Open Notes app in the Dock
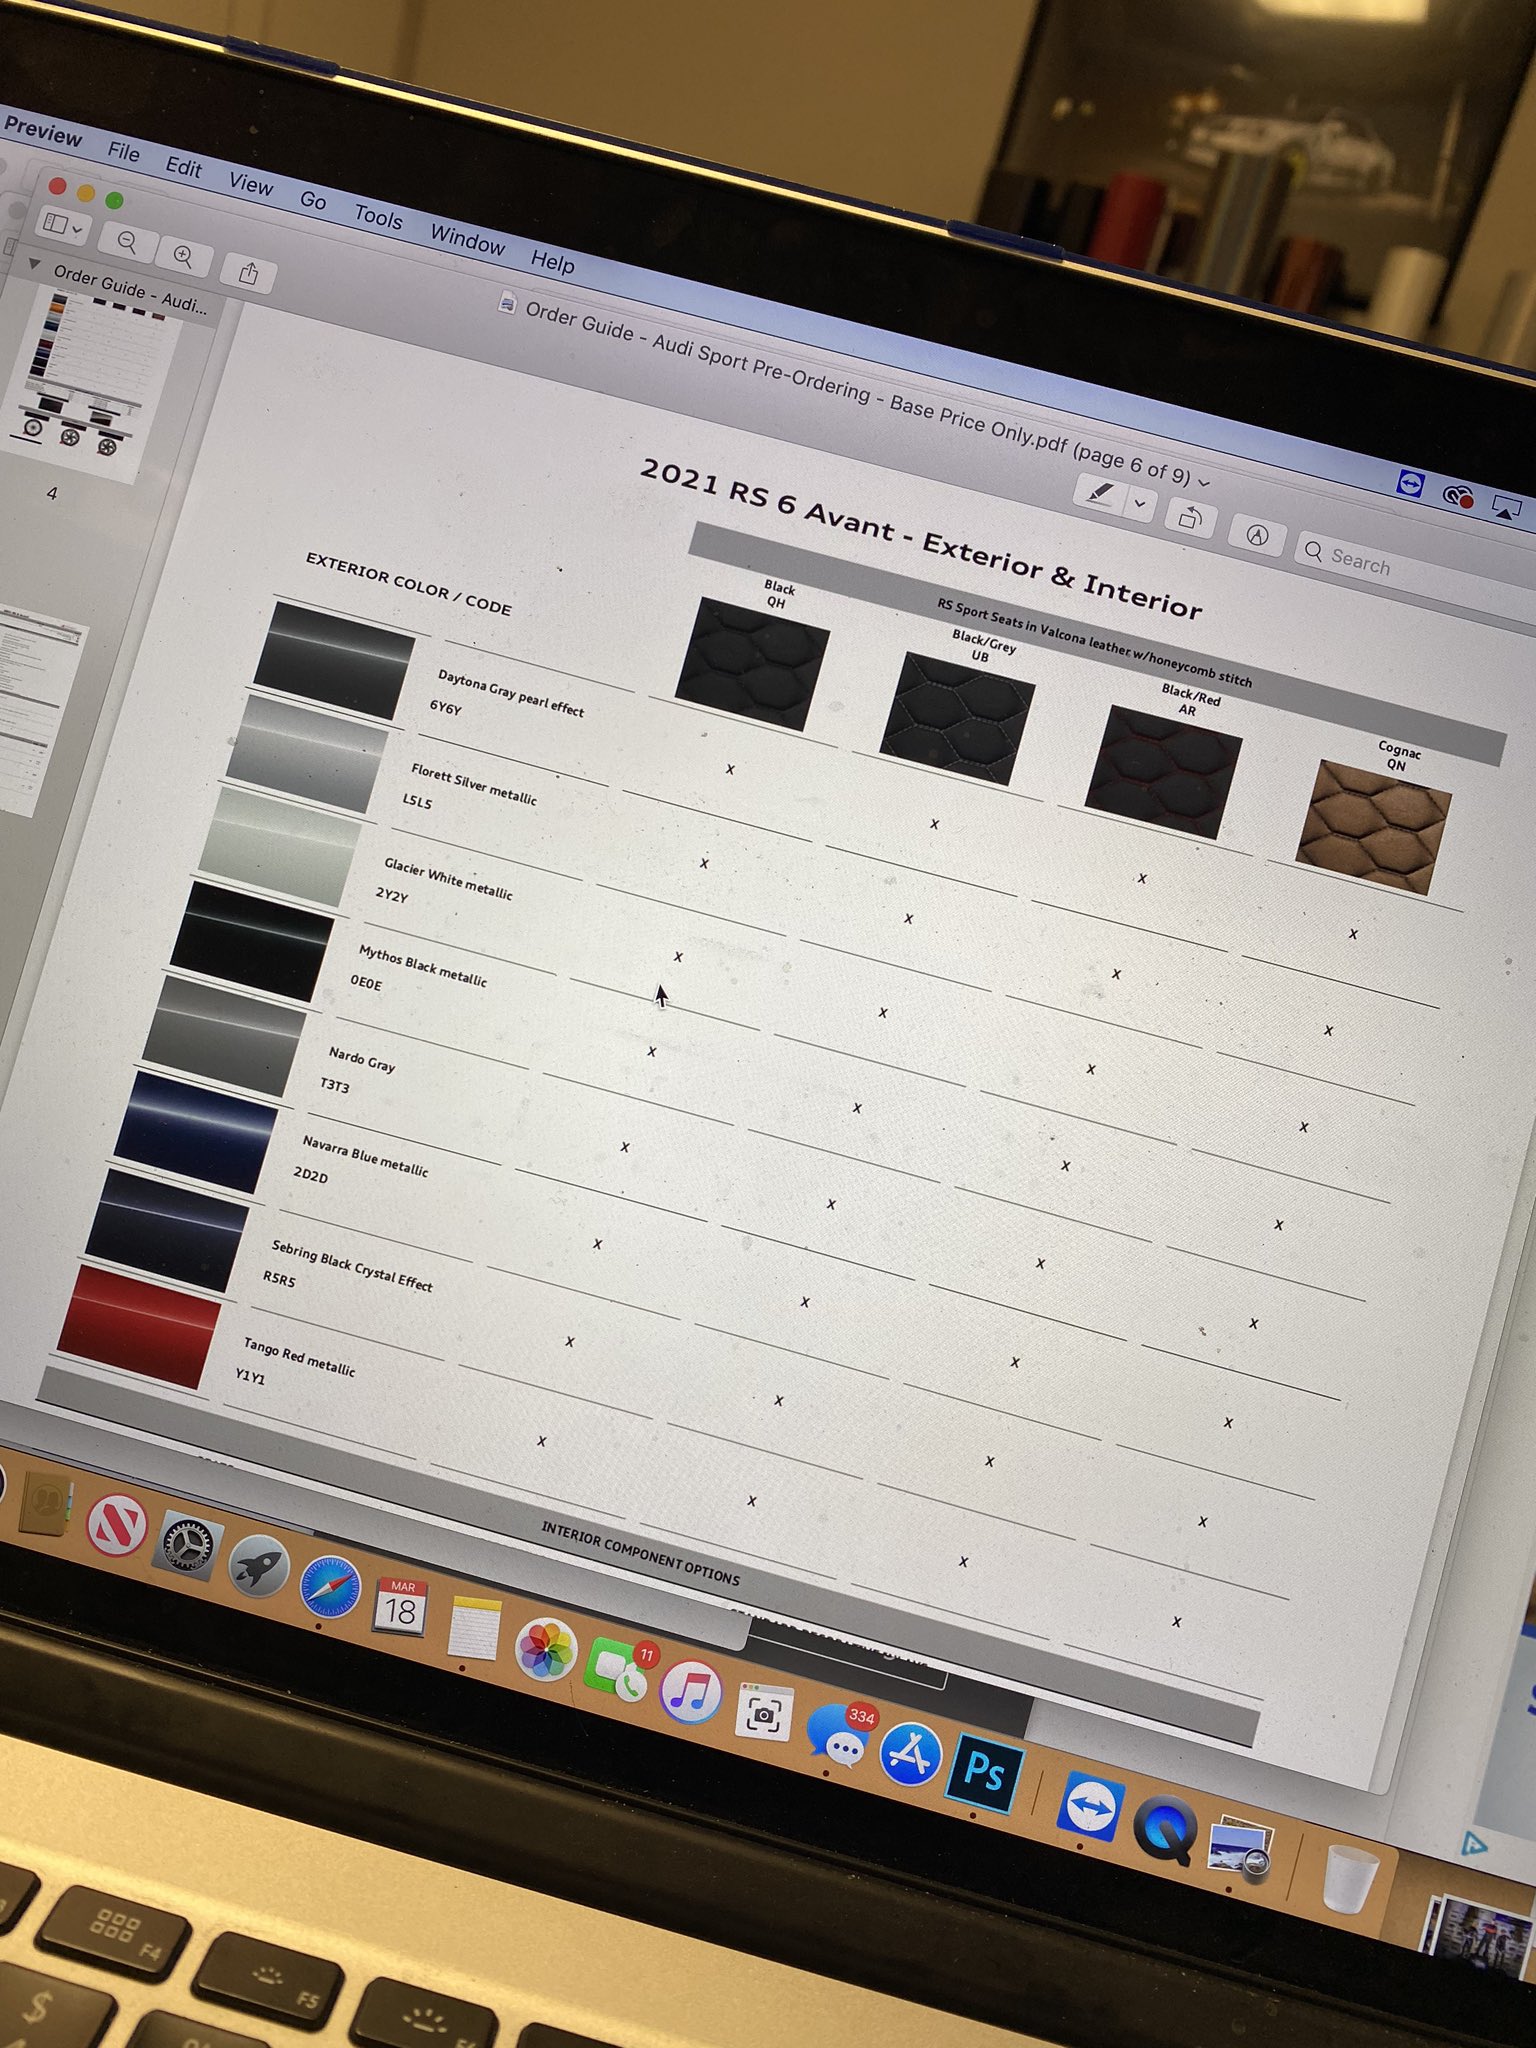 coord(473,1627)
